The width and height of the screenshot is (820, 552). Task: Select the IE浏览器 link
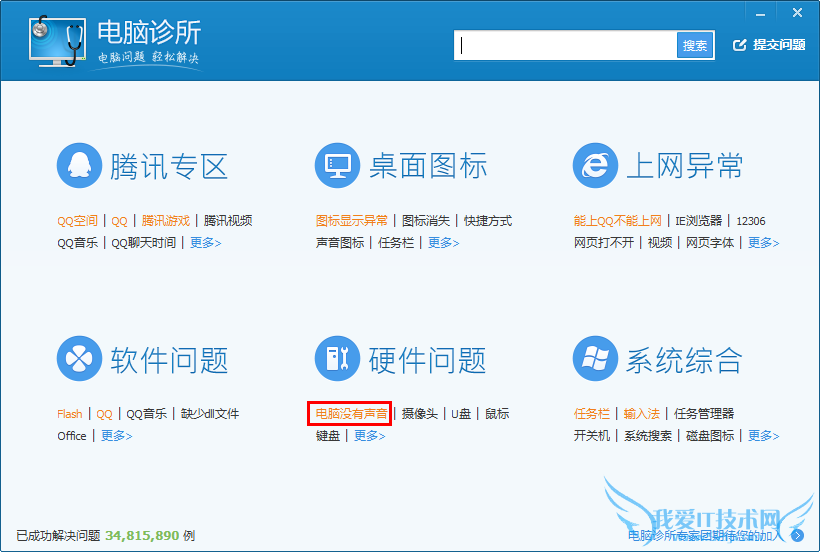click(699, 221)
